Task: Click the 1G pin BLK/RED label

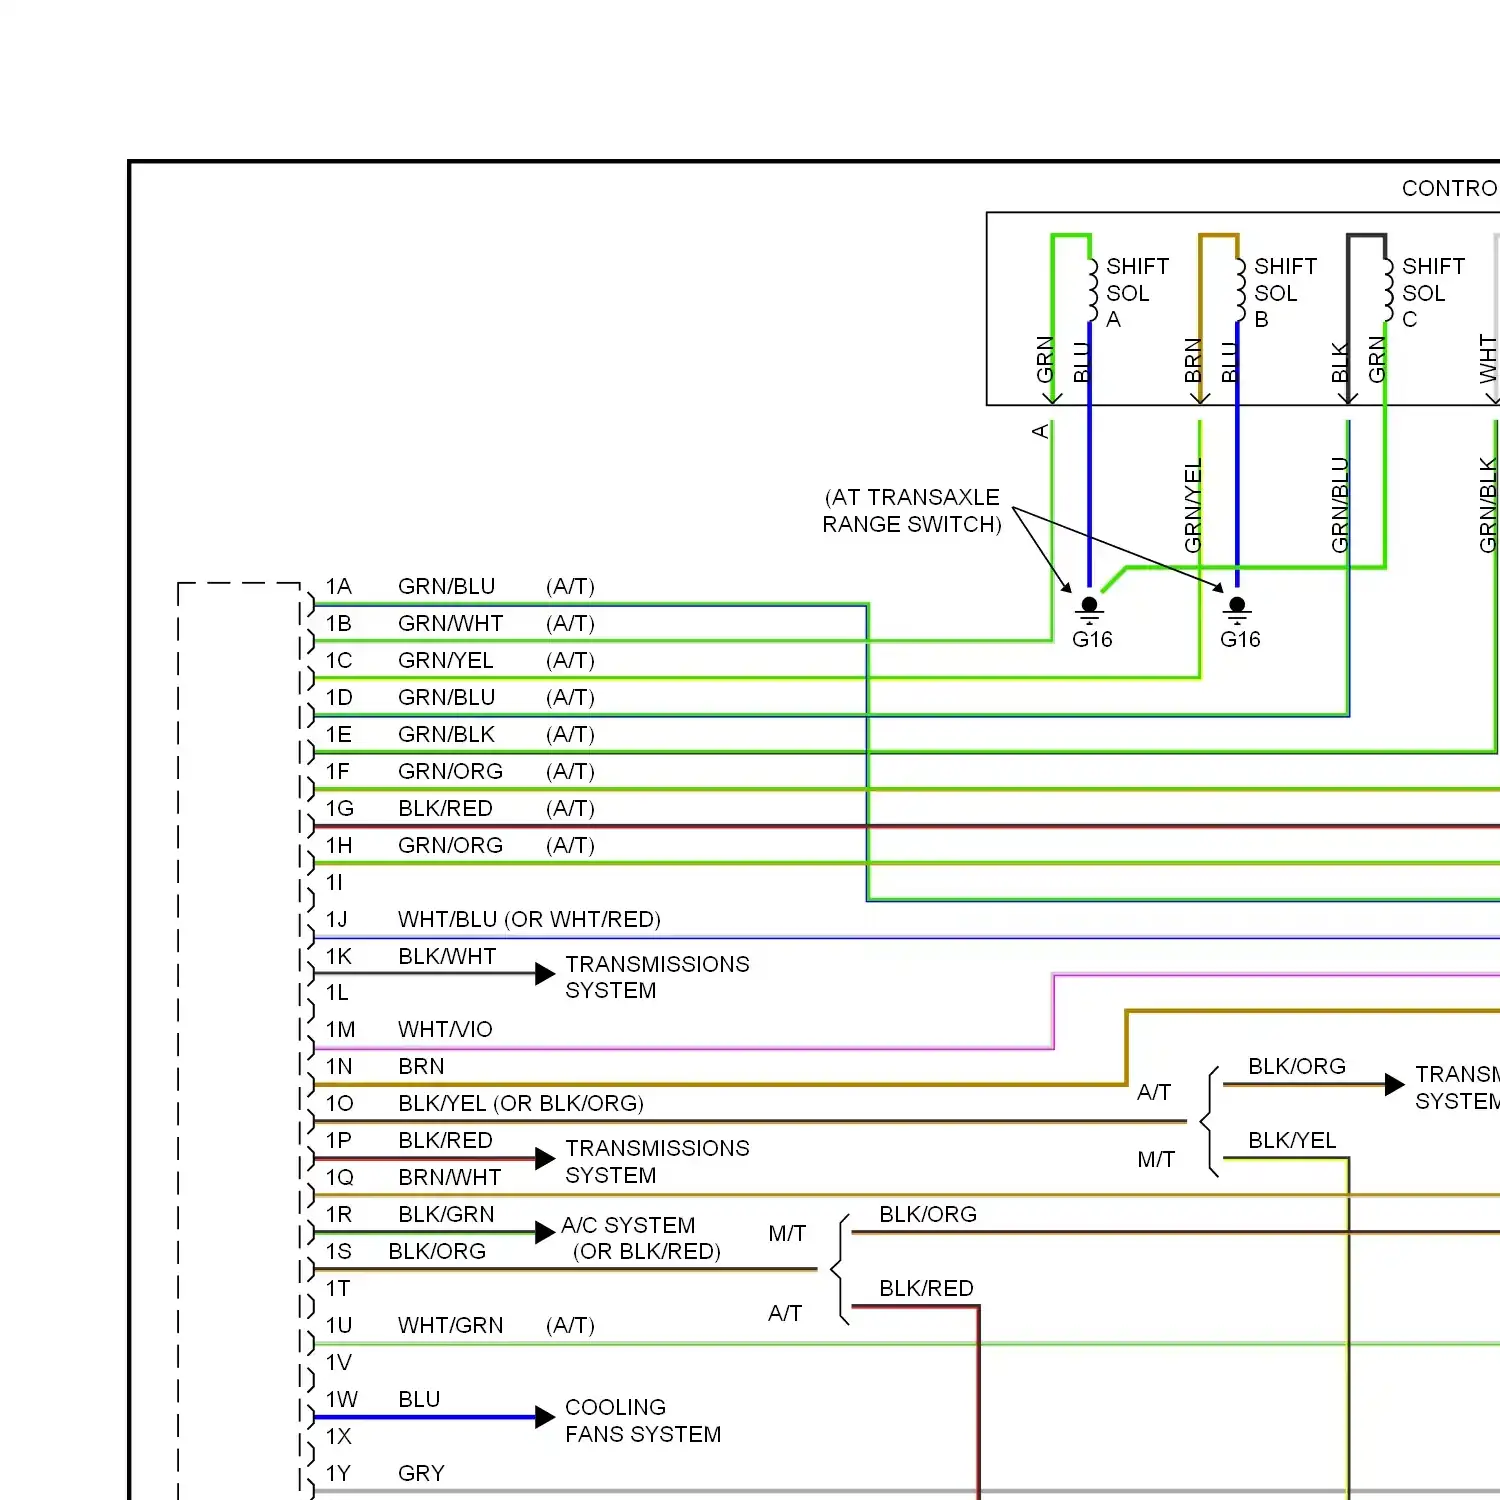Action: [445, 809]
